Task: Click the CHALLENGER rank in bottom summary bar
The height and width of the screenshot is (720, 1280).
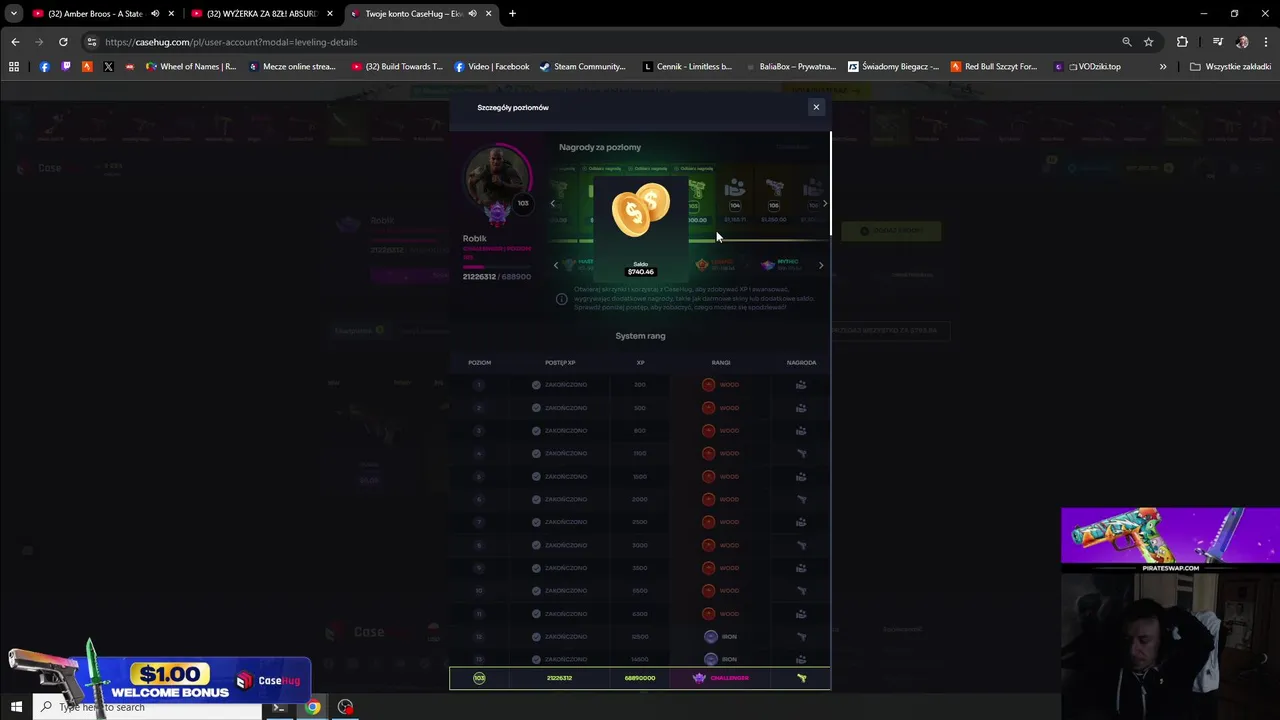Action: (x=721, y=678)
